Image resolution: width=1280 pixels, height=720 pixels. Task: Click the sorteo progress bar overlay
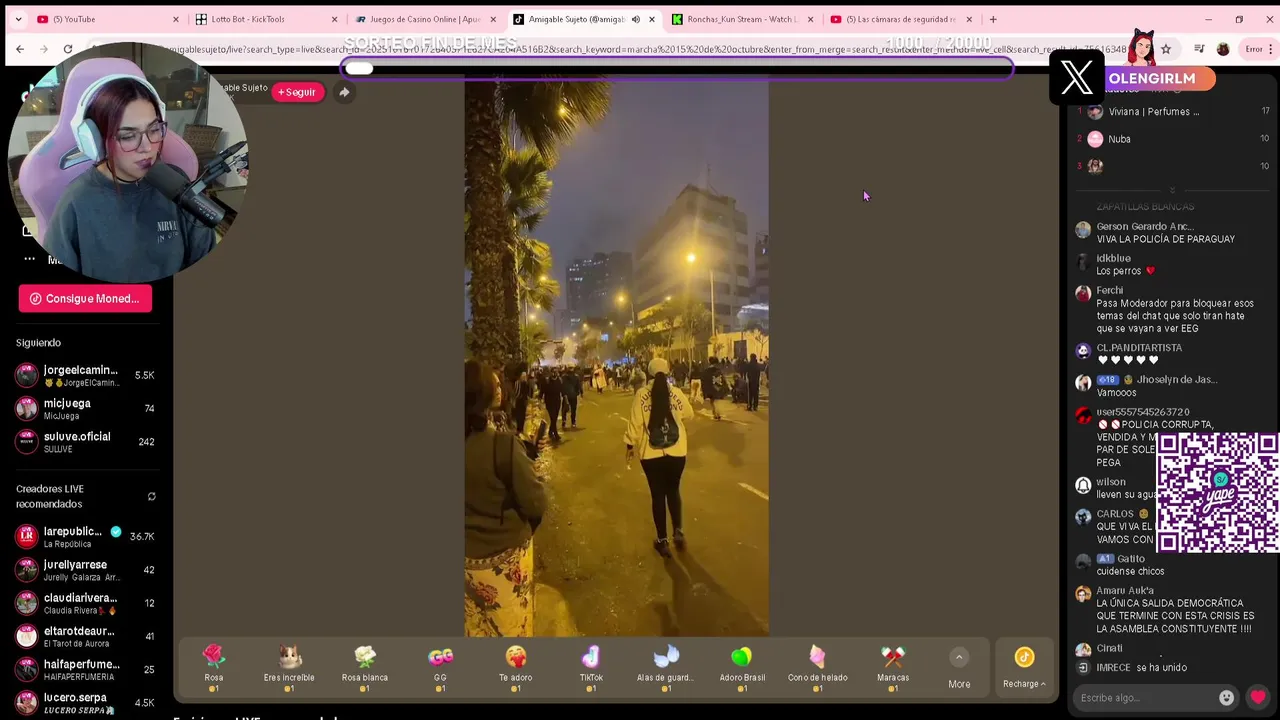pos(677,68)
